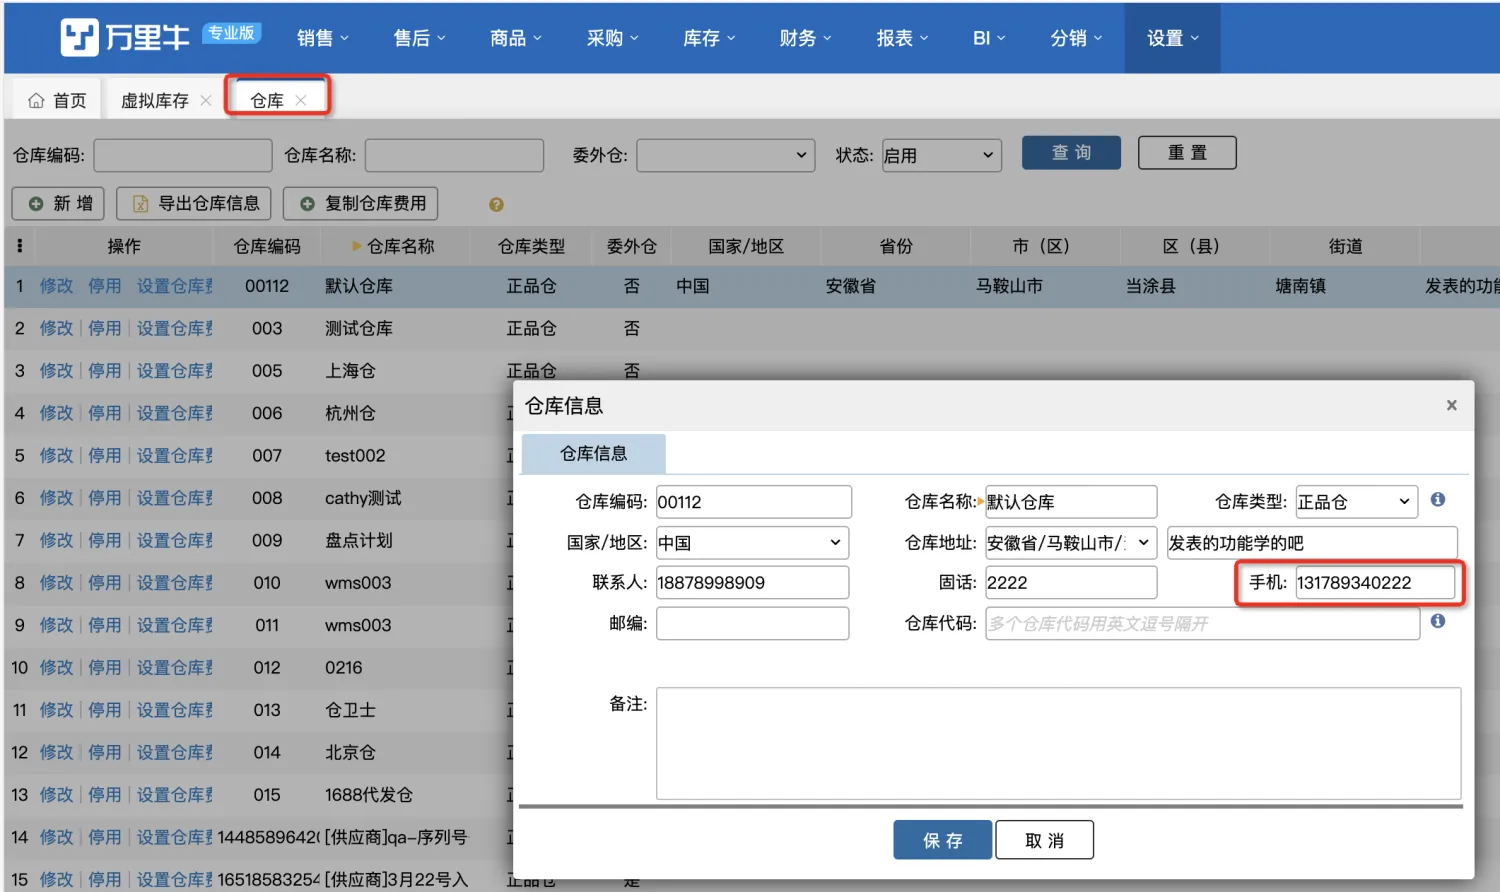Close the 仓库 tab with its X
The height and width of the screenshot is (892, 1500).
[x=301, y=100]
